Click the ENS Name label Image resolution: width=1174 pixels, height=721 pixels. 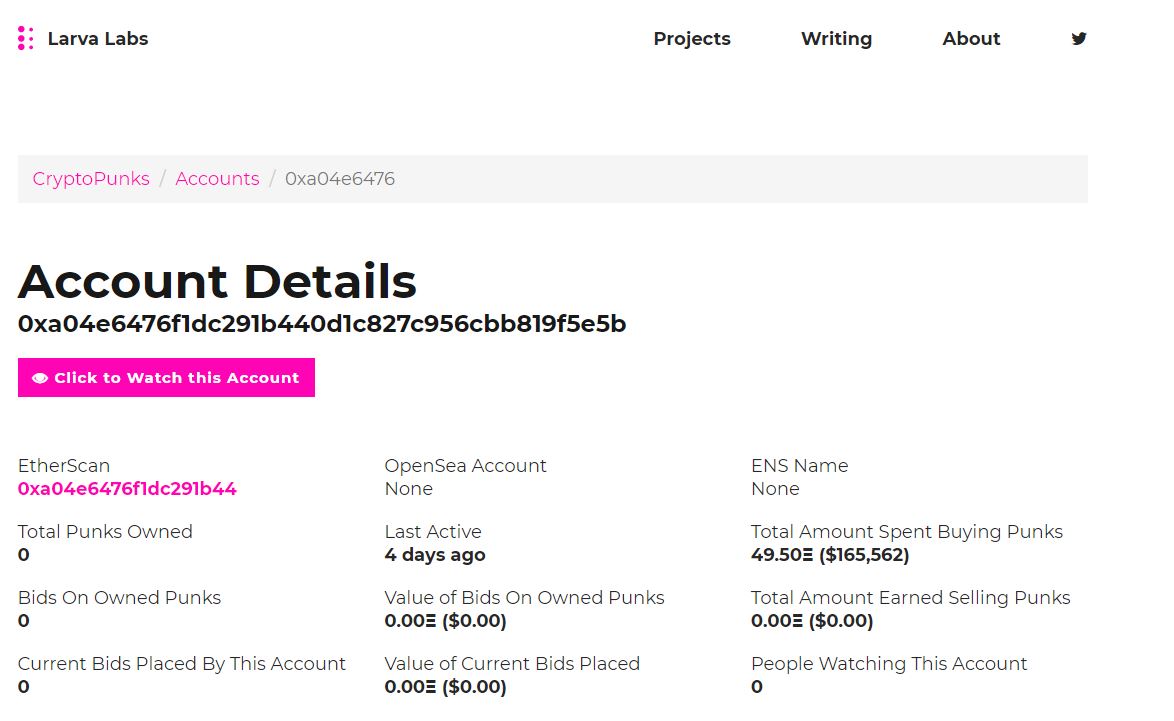799,466
